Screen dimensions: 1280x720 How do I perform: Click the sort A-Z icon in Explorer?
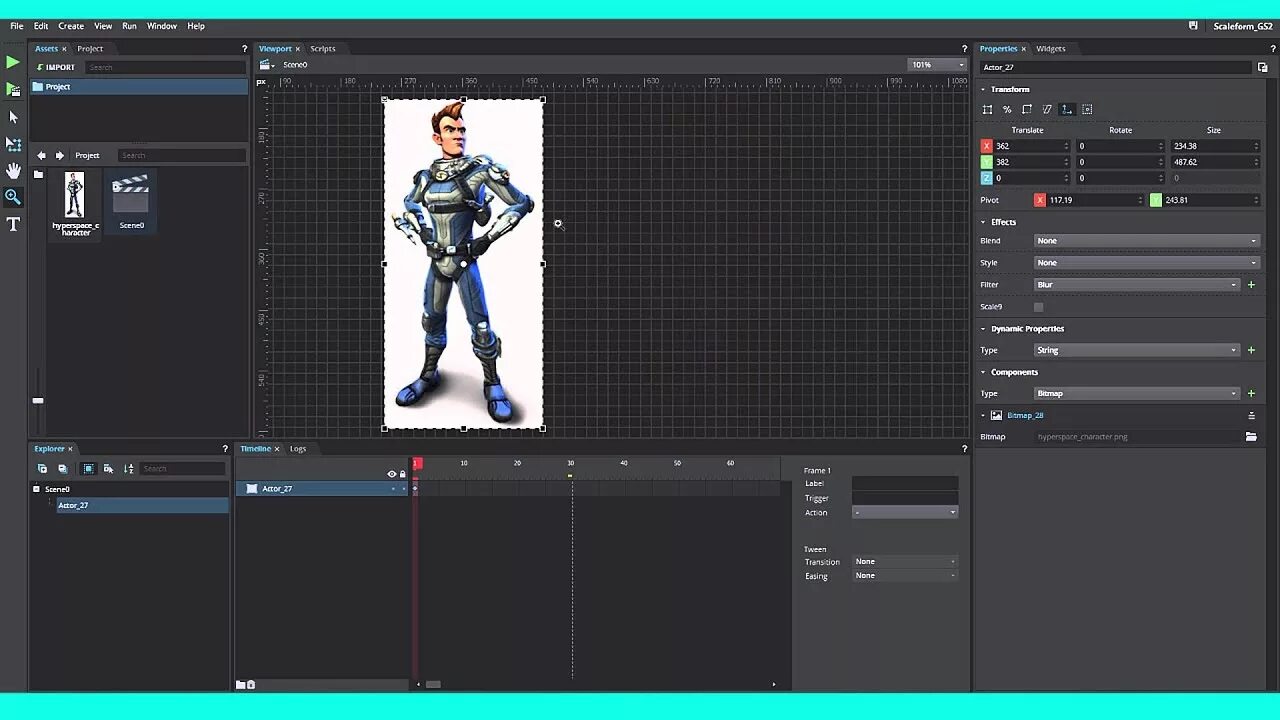128,469
